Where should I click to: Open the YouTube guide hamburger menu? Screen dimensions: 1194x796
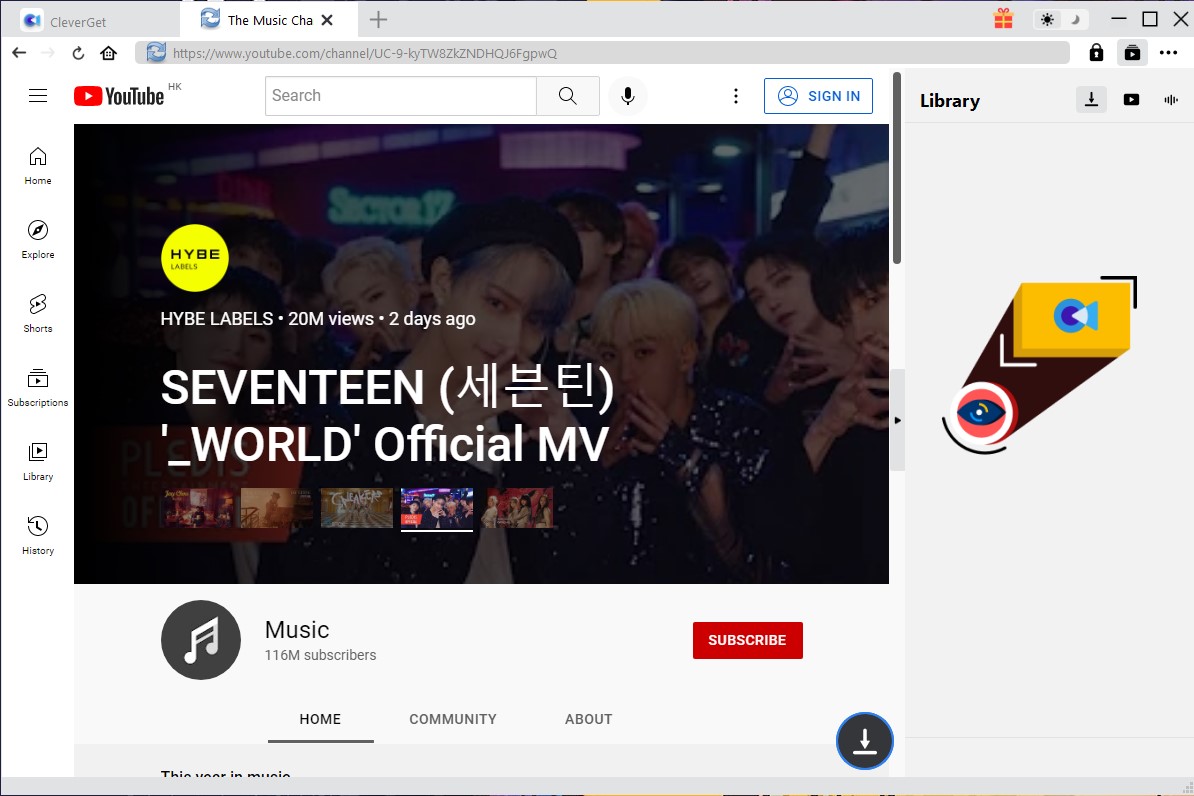click(38, 95)
